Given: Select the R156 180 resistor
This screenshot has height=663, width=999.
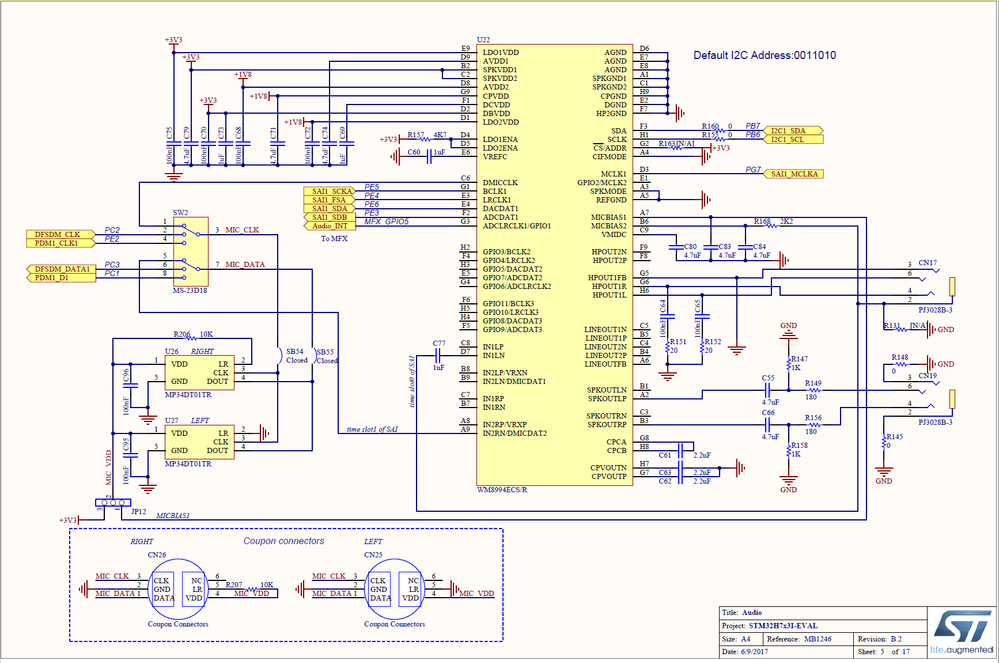Looking at the screenshot, I should tap(812, 424).
